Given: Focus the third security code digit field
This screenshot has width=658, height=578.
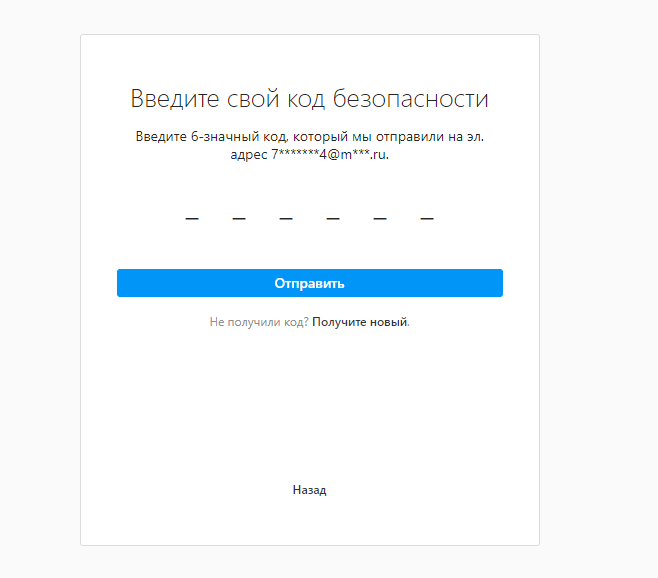Looking at the screenshot, I should [286, 211].
